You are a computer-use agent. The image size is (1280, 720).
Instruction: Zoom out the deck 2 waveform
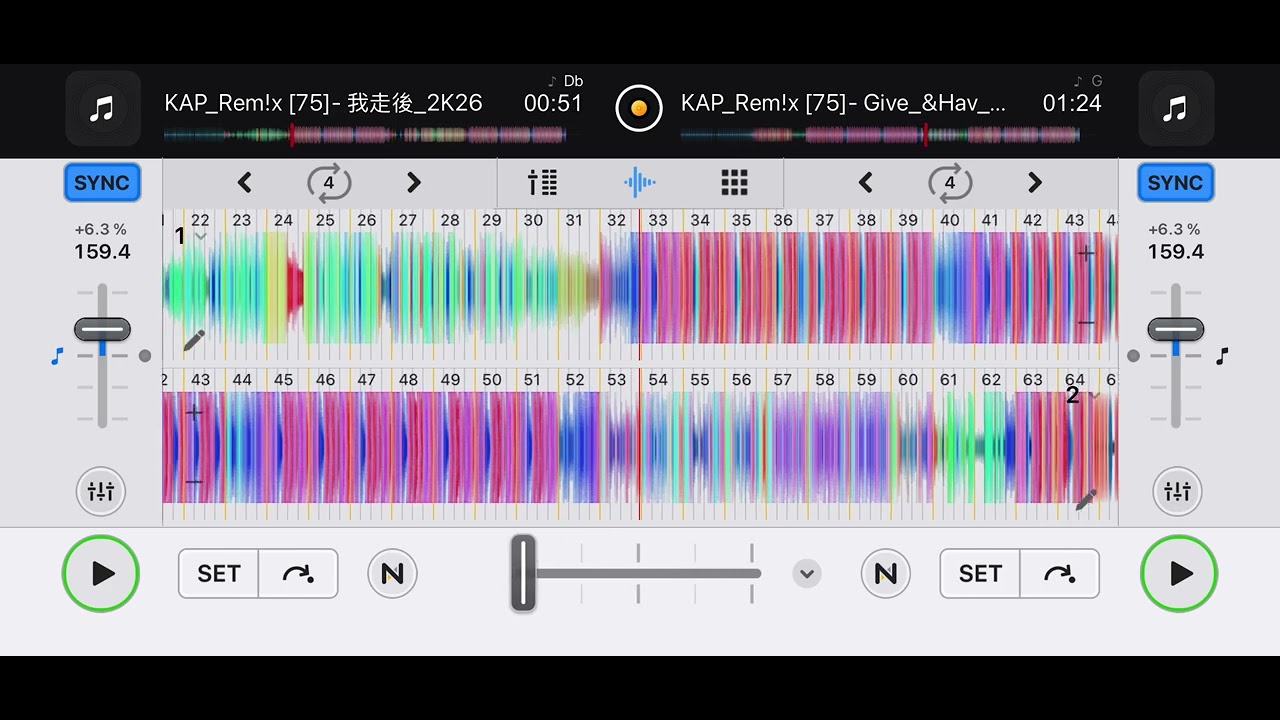point(194,482)
